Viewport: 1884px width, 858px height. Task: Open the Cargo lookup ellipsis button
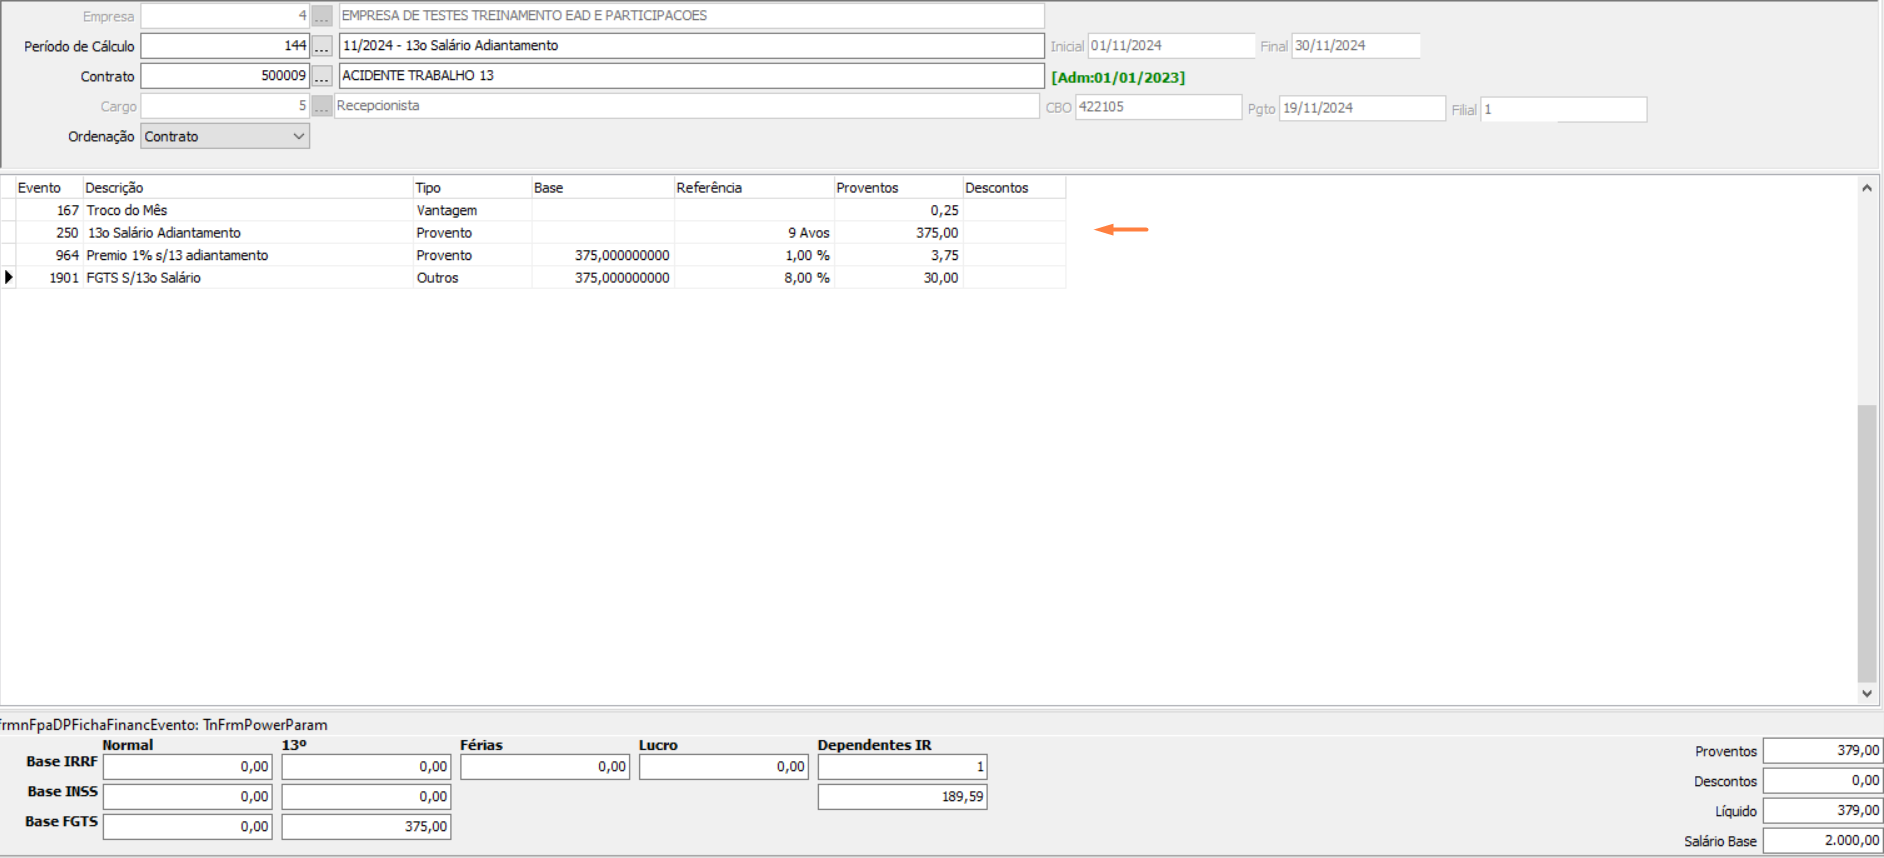(321, 106)
